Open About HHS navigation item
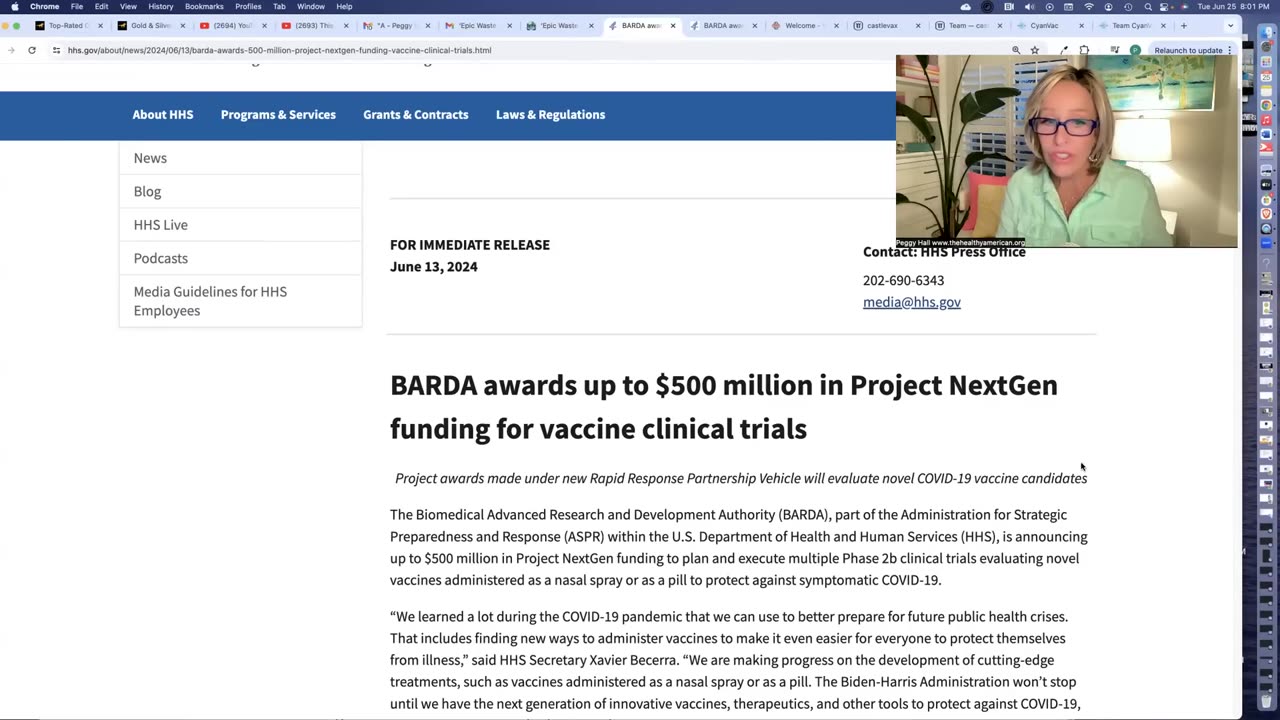 point(163,114)
